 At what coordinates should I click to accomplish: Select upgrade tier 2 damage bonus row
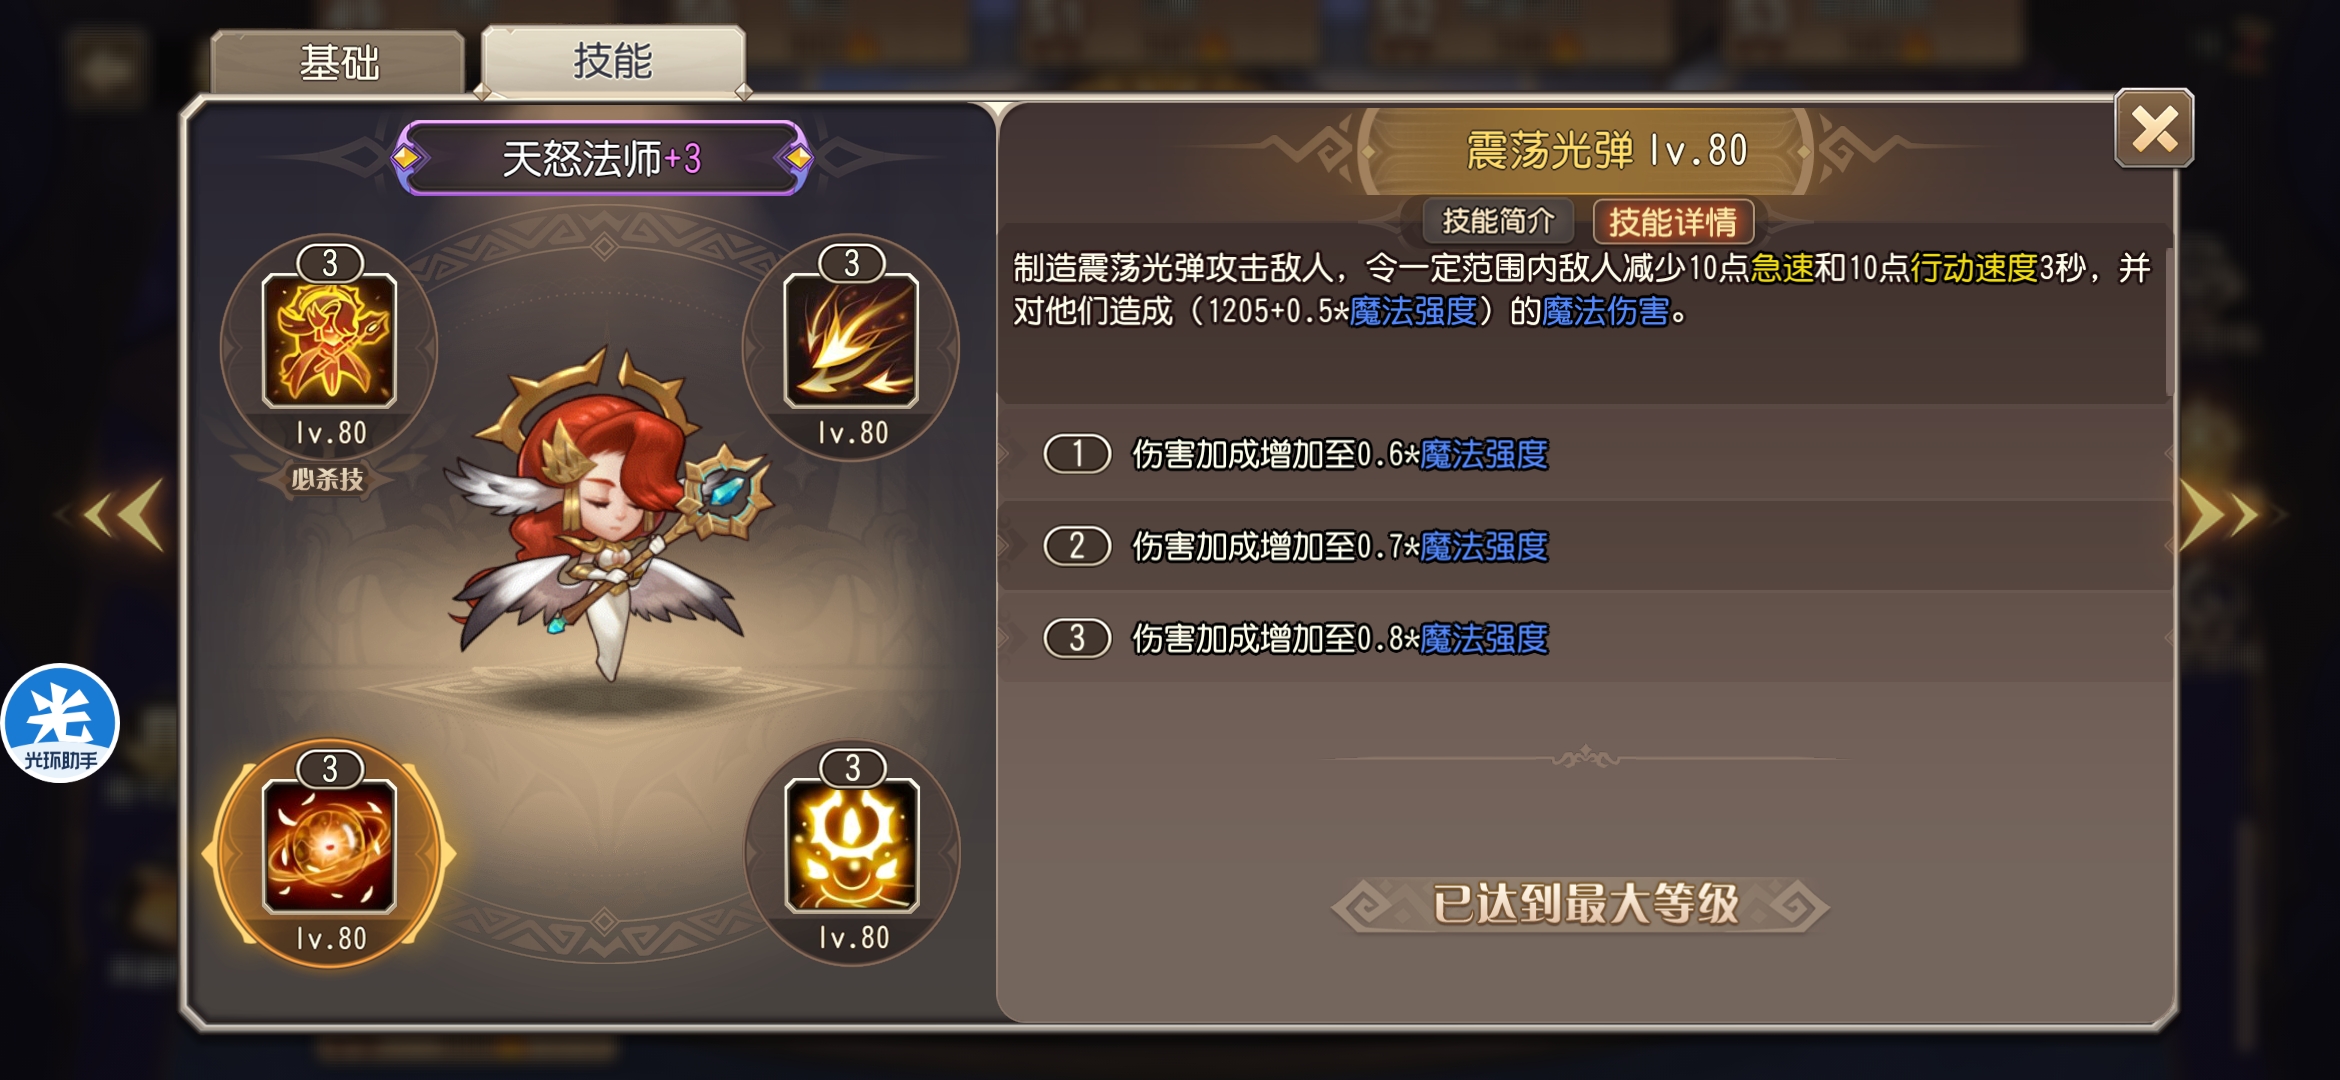(x=1585, y=546)
